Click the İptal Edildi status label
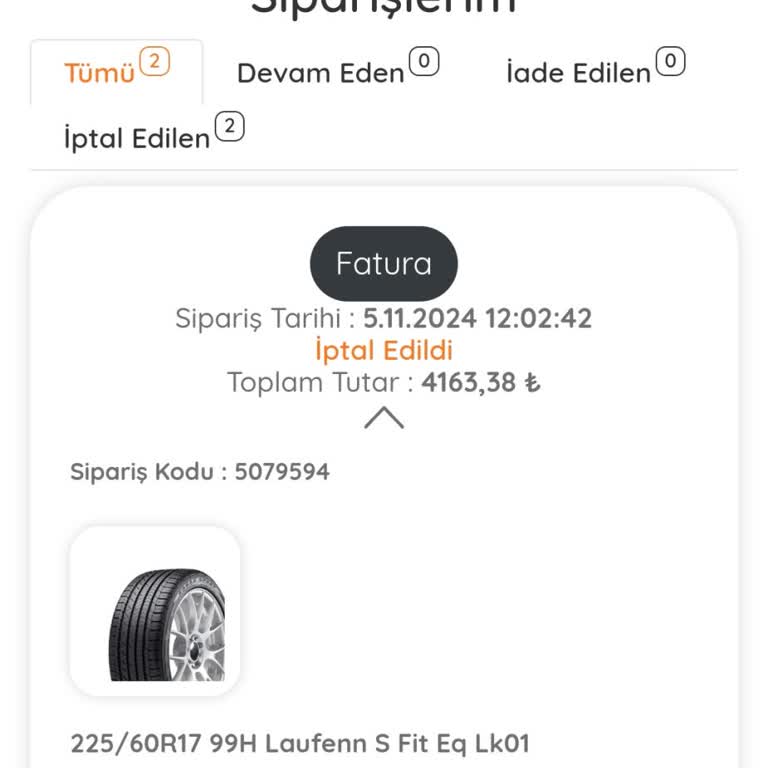 click(x=384, y=350)
